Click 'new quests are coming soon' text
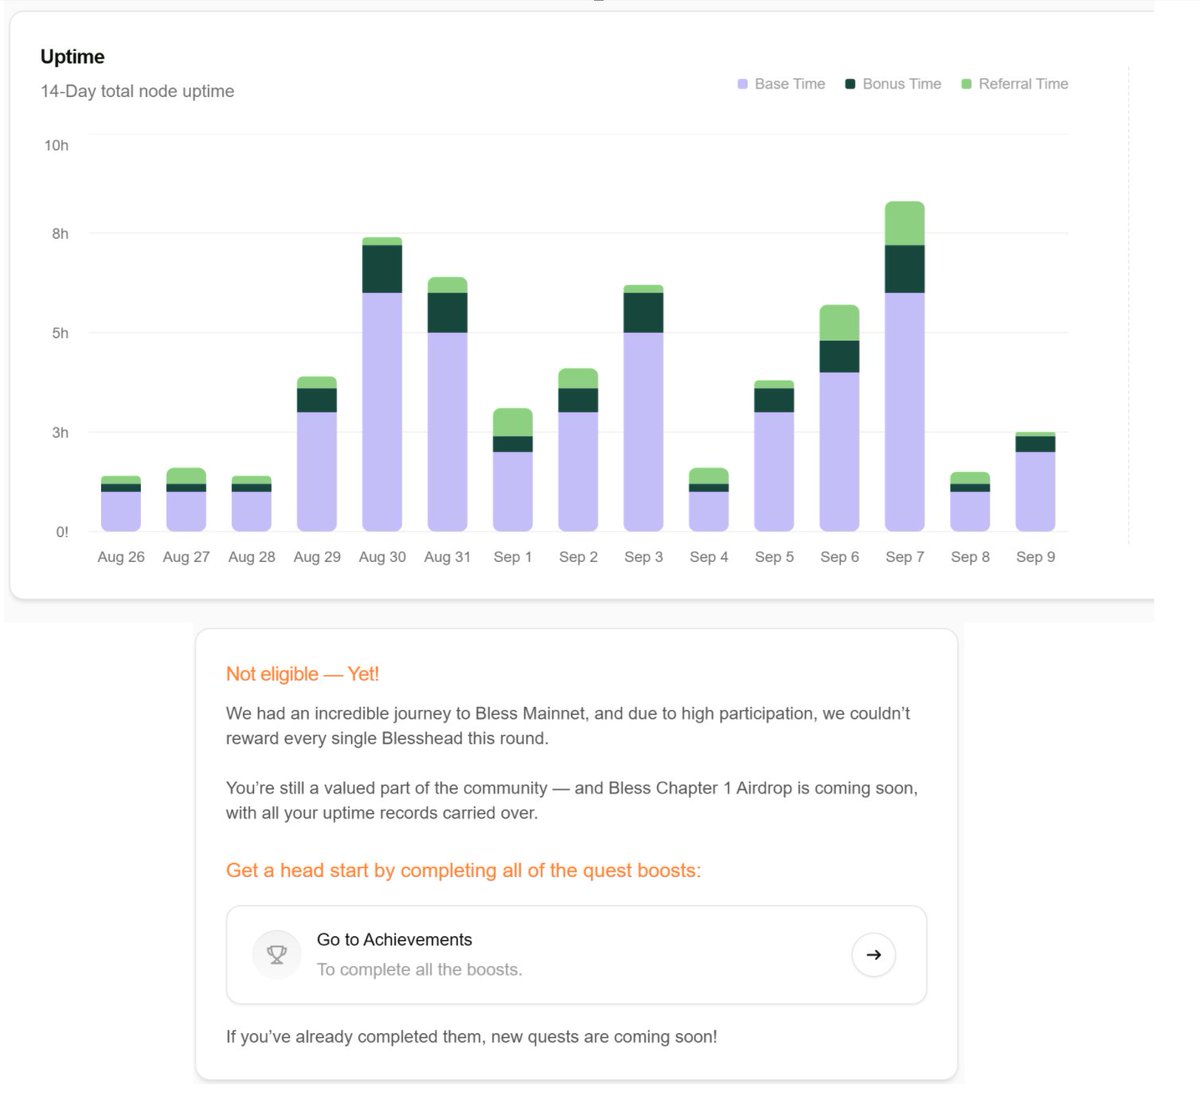The height and width of the screenshot is (1096, 1200). pos(603,1036)
